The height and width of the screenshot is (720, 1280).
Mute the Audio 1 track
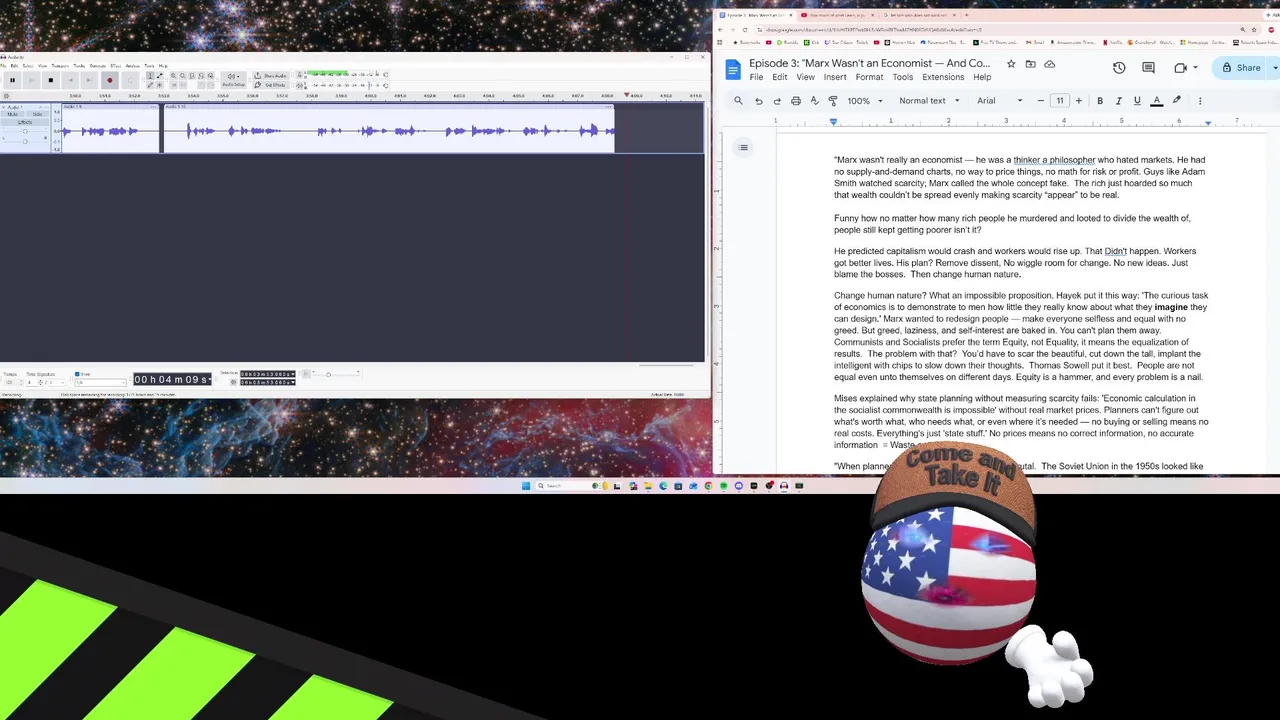tap(12, 114)
